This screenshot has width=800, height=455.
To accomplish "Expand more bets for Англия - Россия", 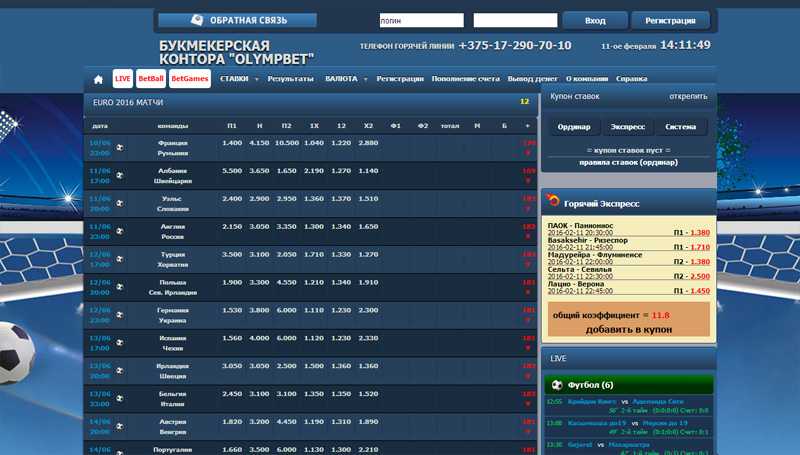I will (528, 232).
